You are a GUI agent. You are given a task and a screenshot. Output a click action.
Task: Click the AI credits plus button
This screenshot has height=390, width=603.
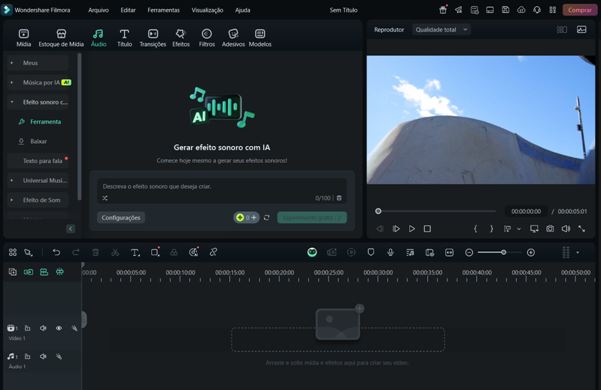pos(254,218)
